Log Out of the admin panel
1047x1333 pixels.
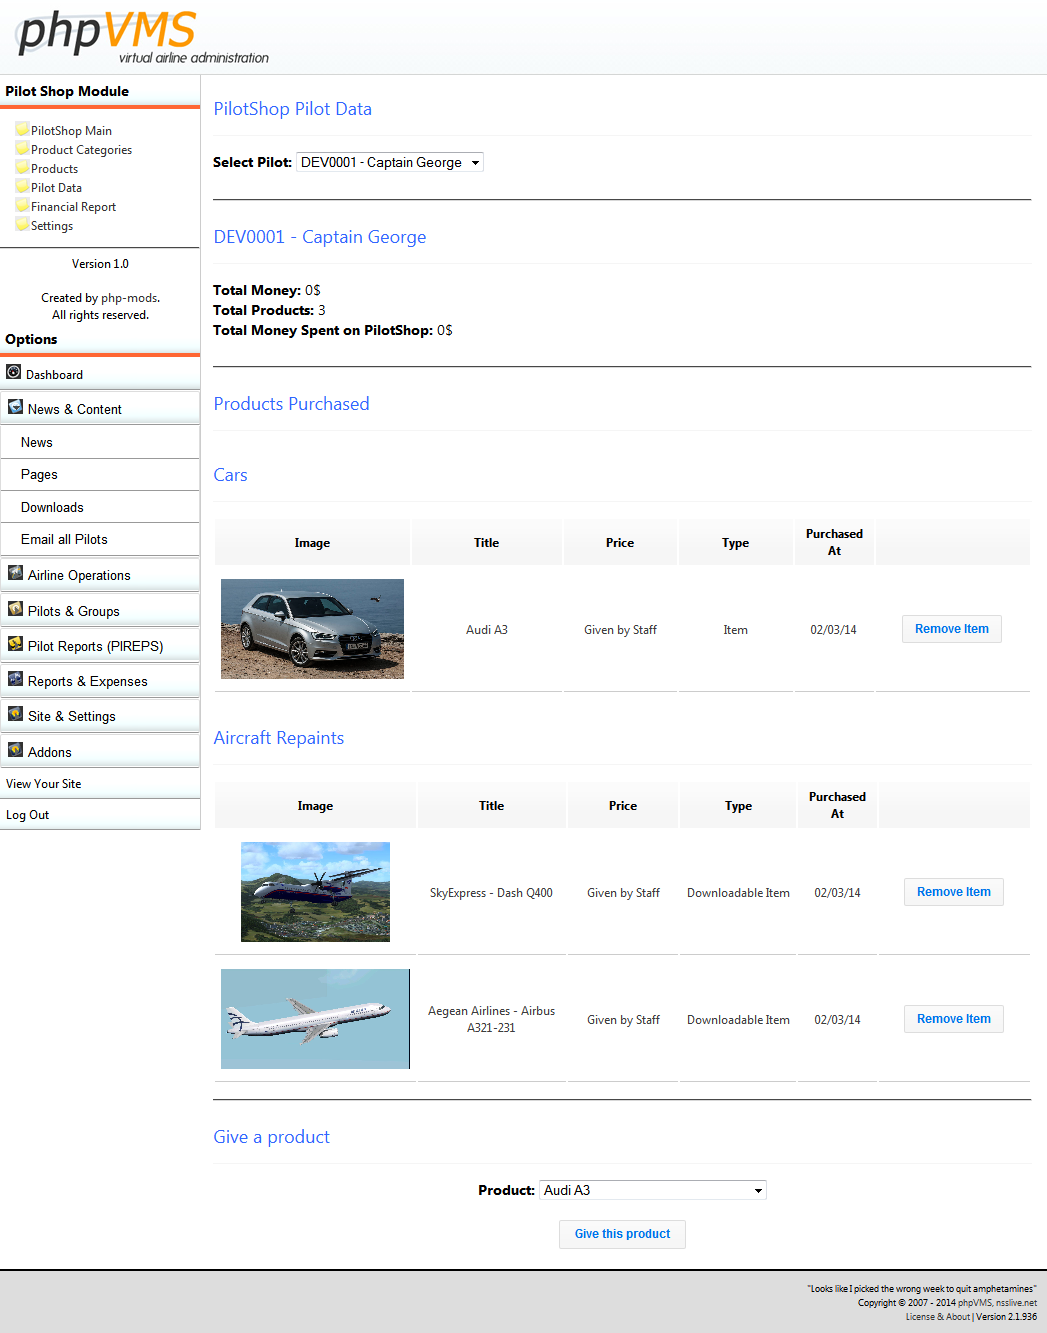point(100,815)
